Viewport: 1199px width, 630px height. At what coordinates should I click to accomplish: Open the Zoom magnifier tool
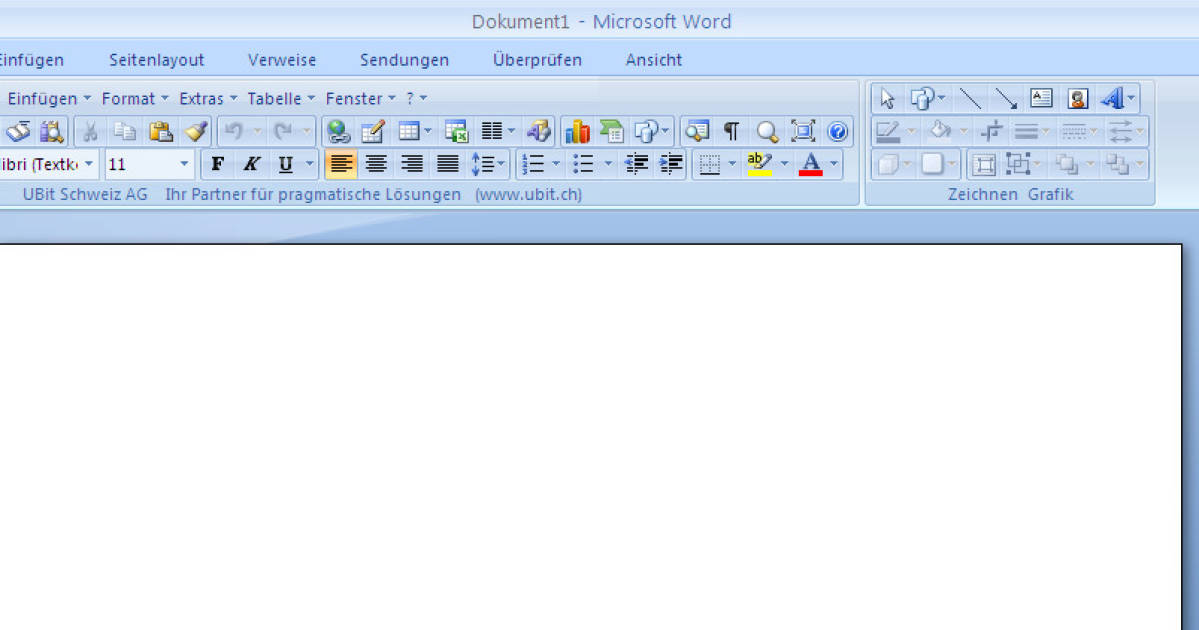pyautogui.click(x=767, y=131)
